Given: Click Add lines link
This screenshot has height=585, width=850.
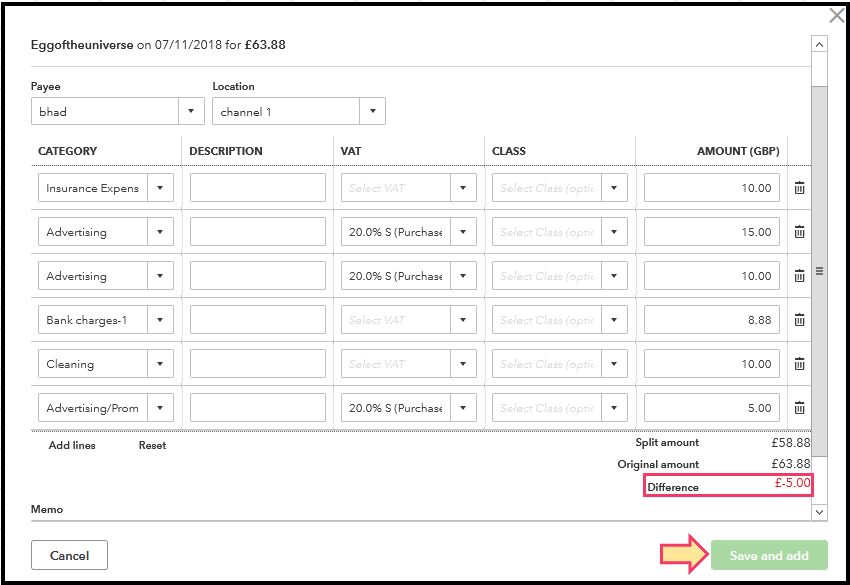Looking at the screenshot, I should point(72,445).
